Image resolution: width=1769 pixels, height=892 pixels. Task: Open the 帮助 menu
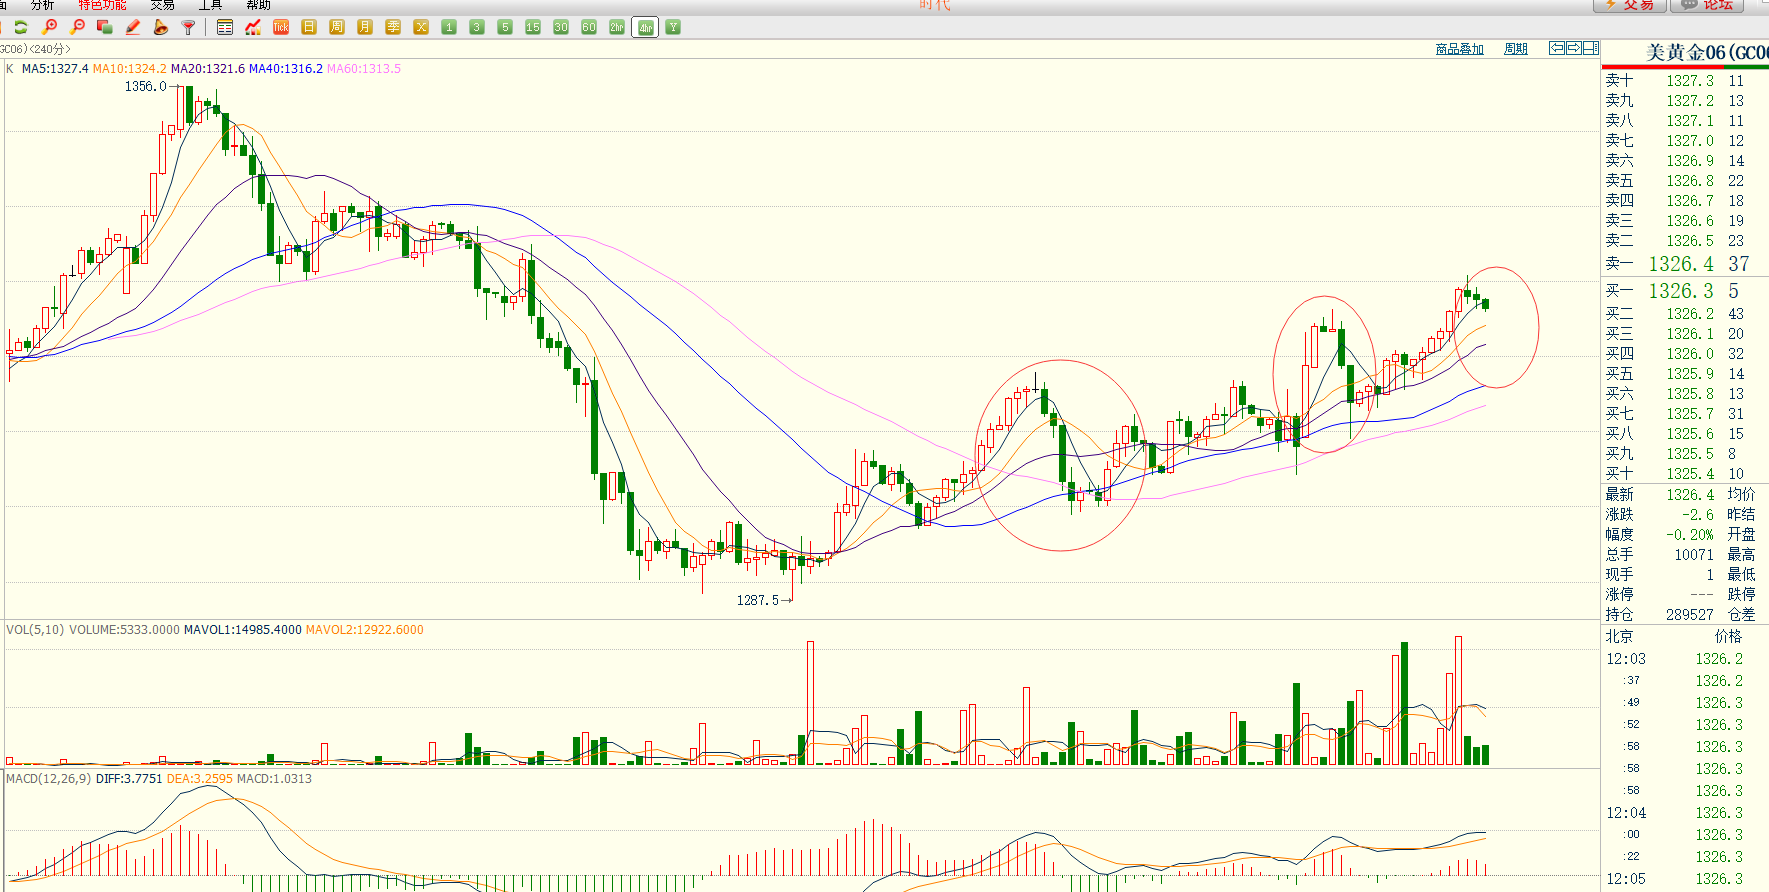tap(259, 5)
